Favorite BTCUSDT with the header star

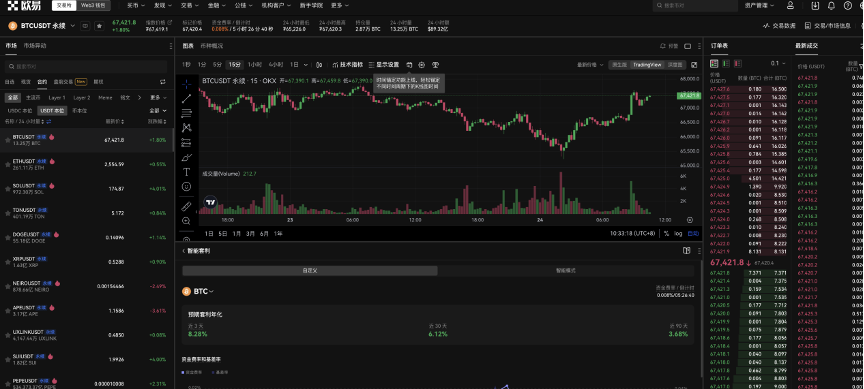click(99, 26)
